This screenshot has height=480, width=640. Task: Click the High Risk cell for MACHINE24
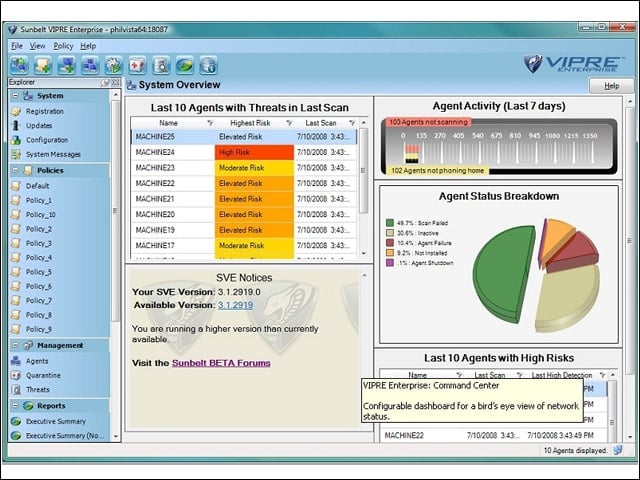tap(254, 152)
